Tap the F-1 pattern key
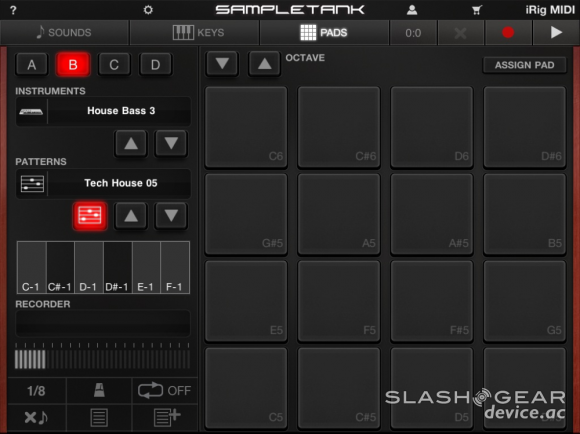The width and height of the screenshot is (580, 434). 175,267
